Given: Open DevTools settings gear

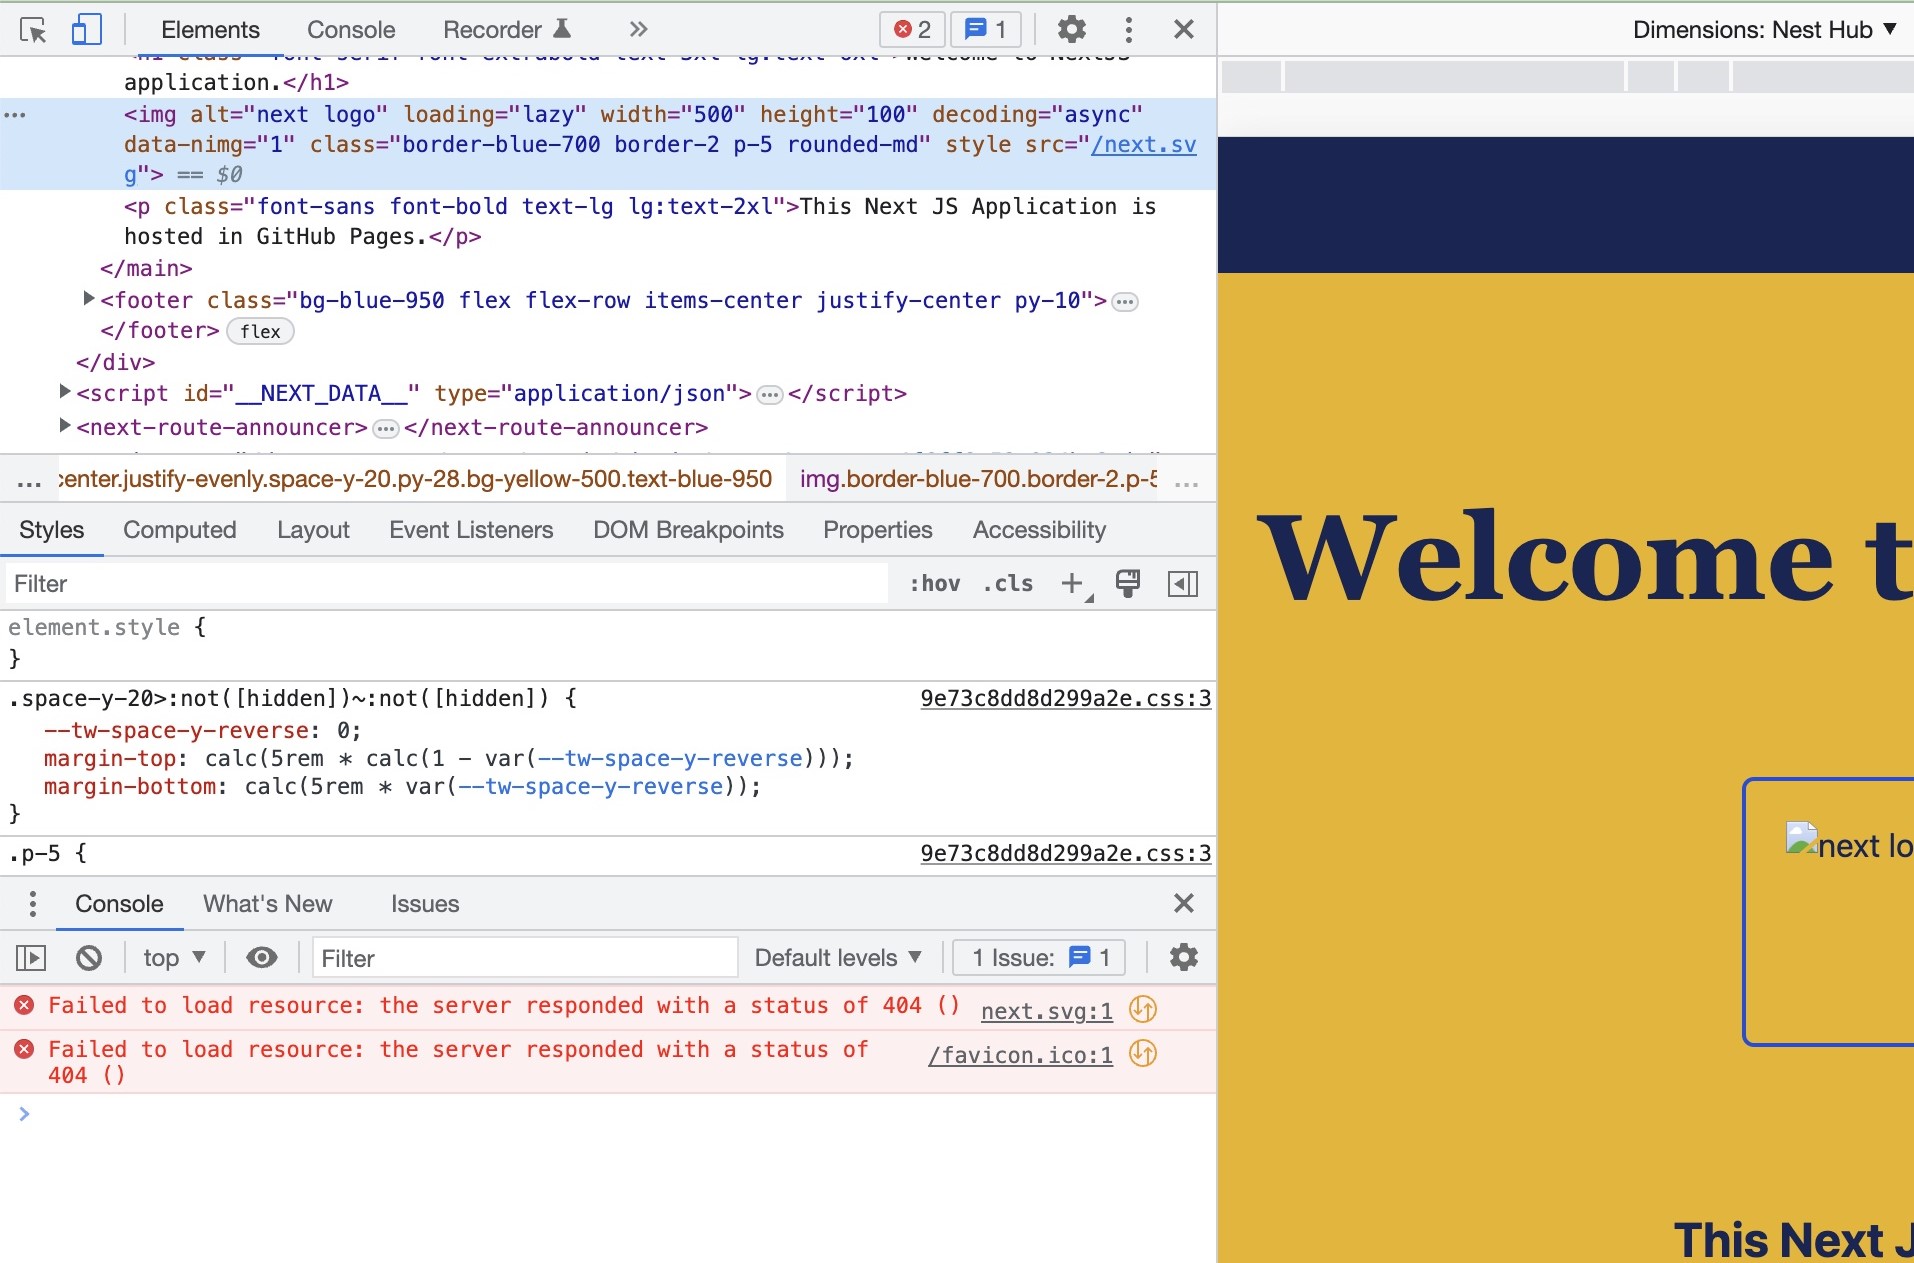Looking at the screenshot, I should tap(1072, 29).
